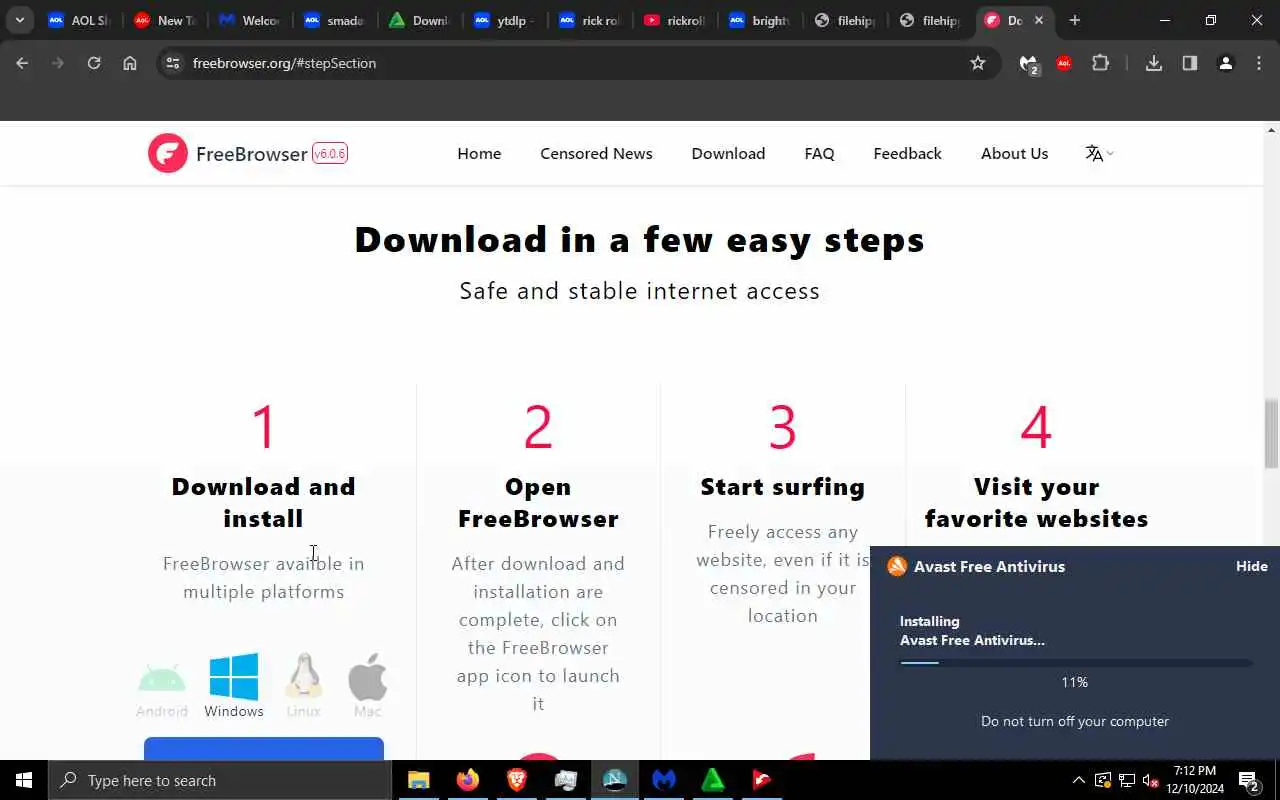Open the browser home page
Viewport: 1280px width, 800px height.
130,63
